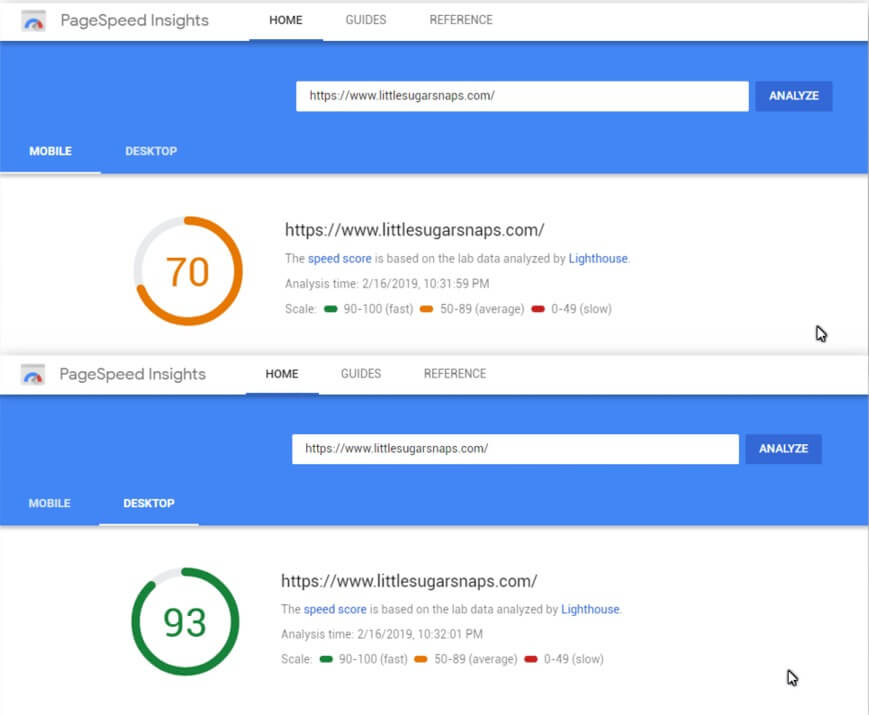Click the 'Analysis time: 2/16/2019, 10:32:01 PM' text

pyautogui.click(x=382, y=634)
